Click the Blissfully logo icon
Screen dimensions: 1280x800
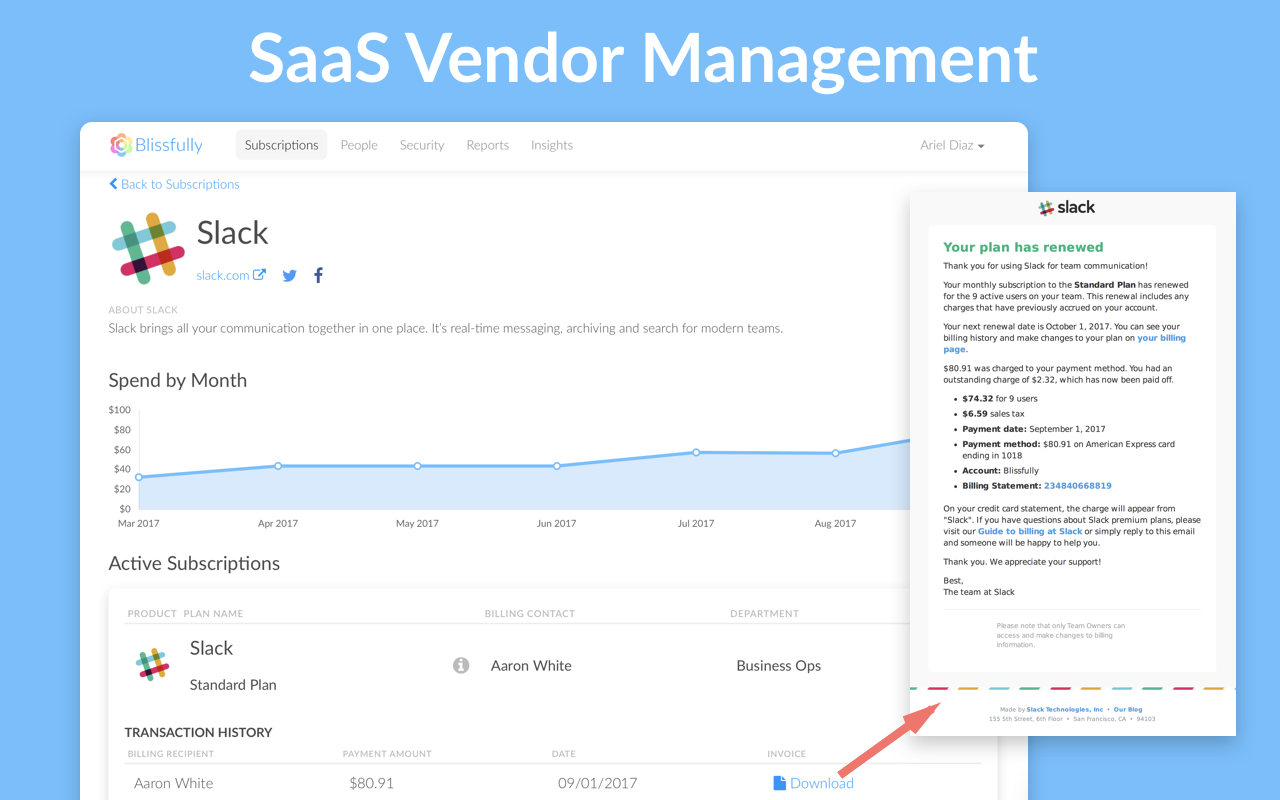121,145
